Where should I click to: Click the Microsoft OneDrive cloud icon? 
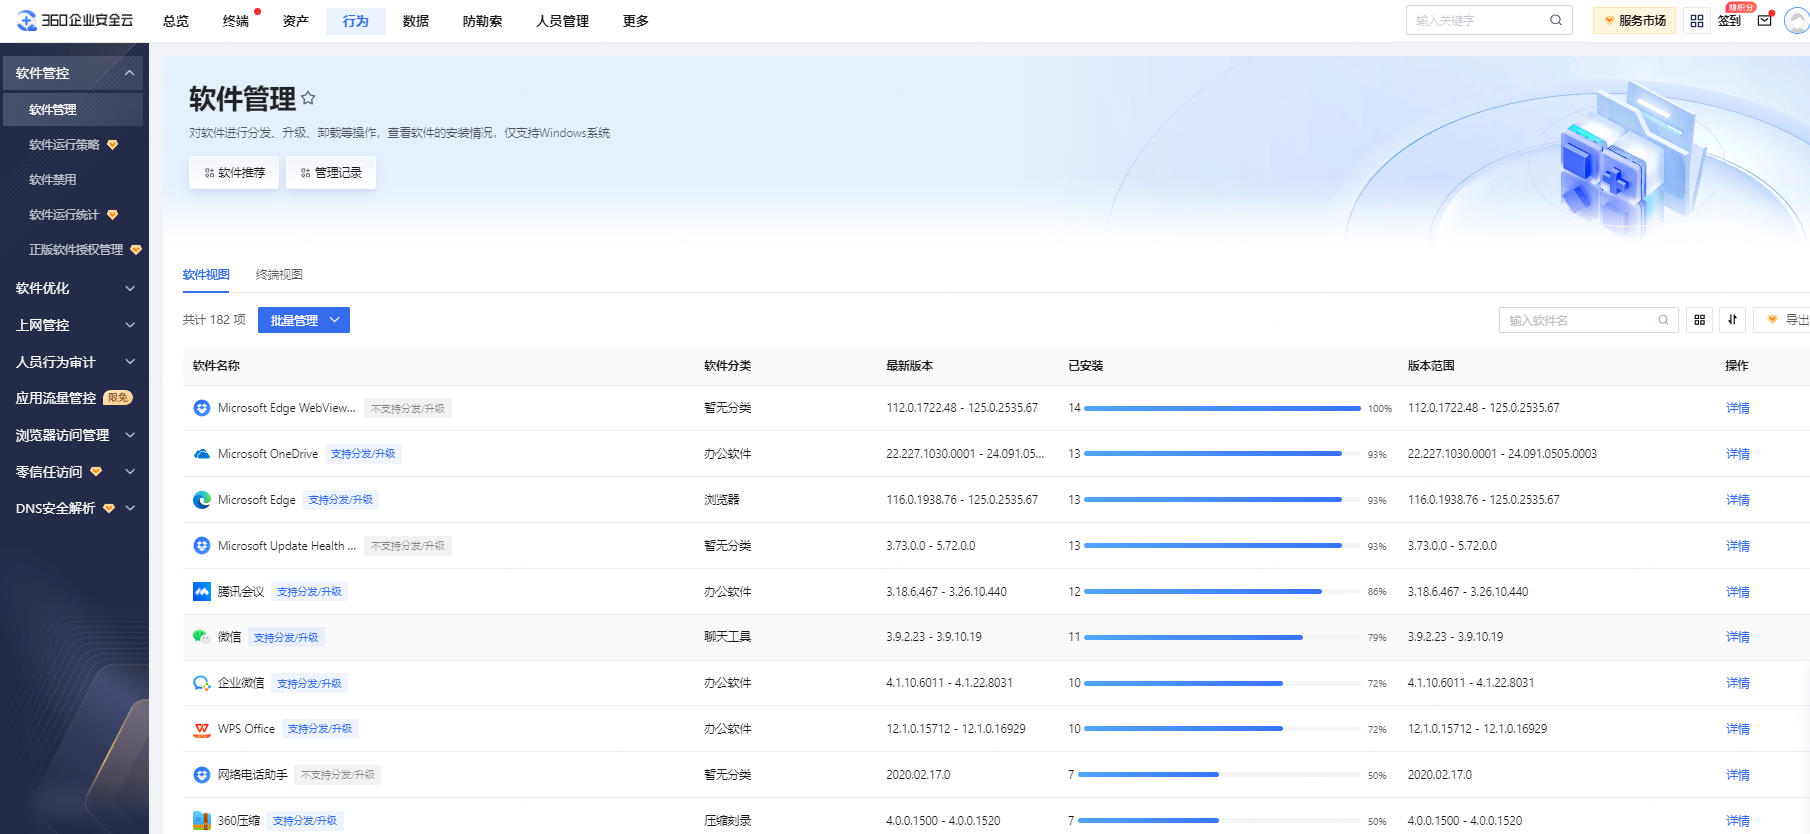201,454
